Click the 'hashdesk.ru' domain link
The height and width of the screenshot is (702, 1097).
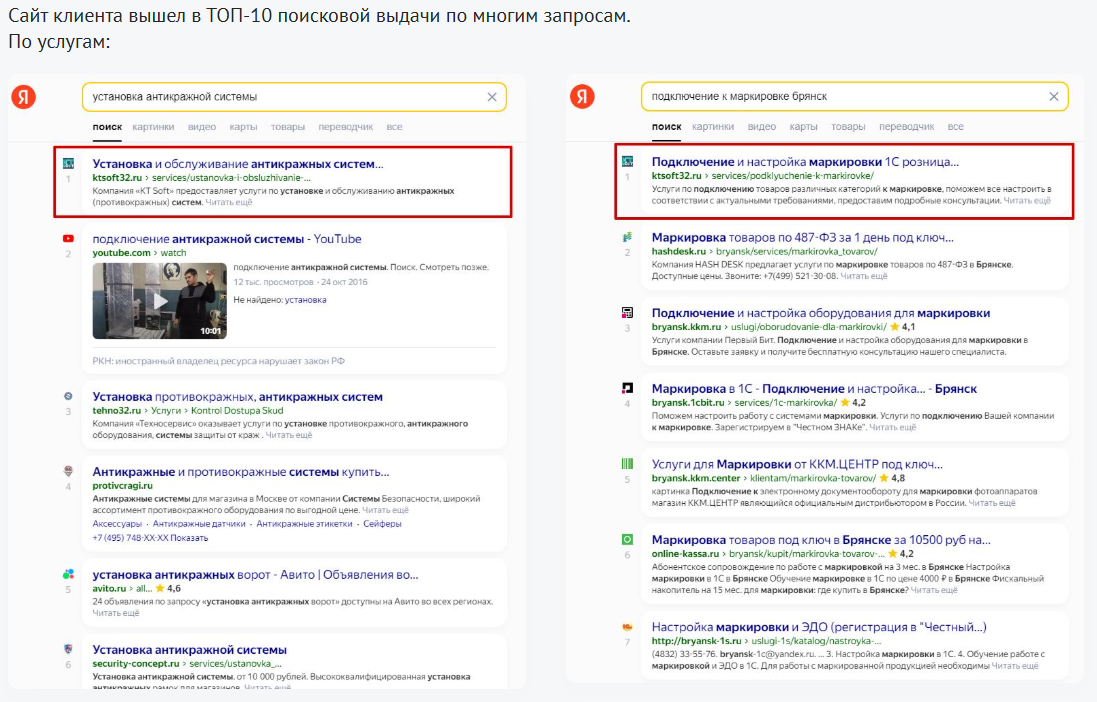point(679,251)
